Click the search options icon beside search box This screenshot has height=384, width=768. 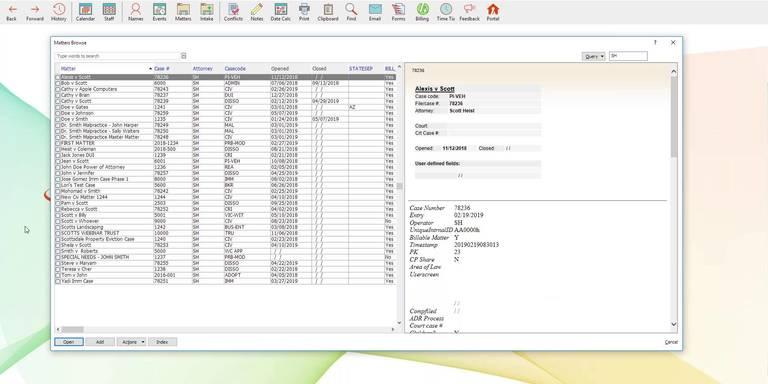tap(184, 56)
